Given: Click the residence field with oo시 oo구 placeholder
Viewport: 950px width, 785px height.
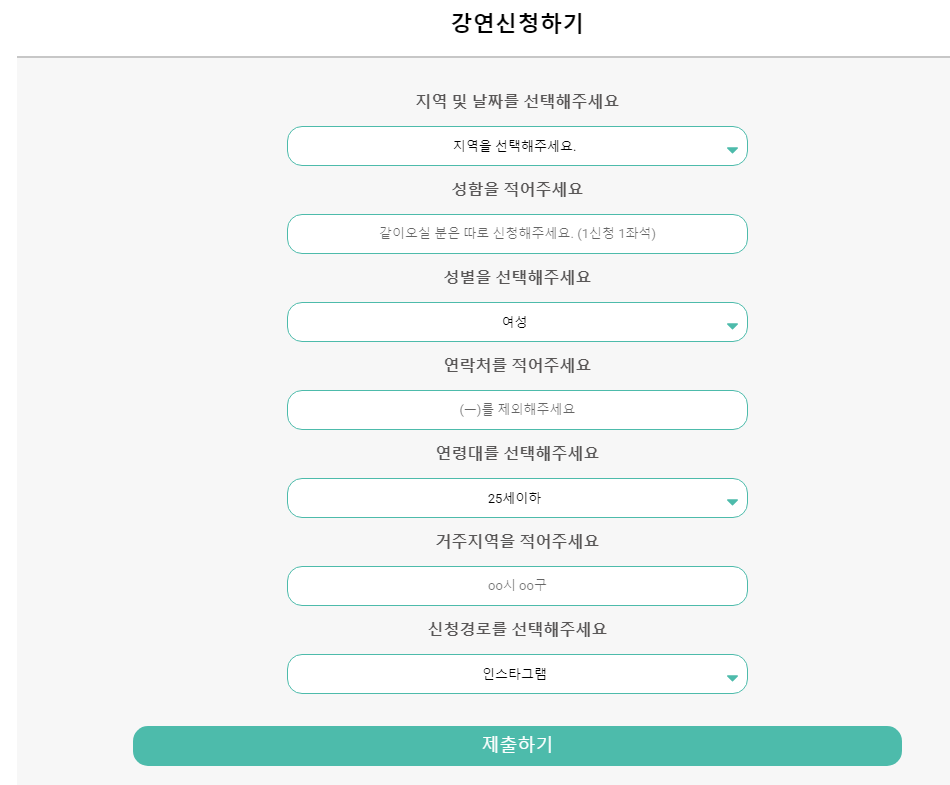Looking at the screenshot, I should [x=517, y=586].
